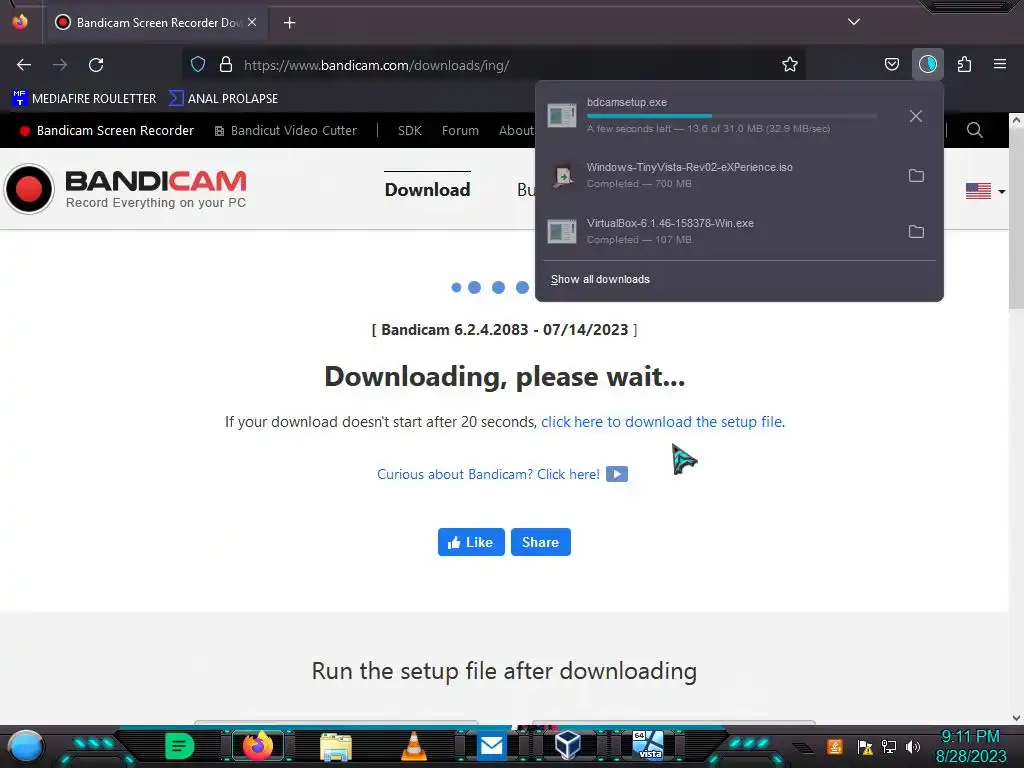Open the US flag language dropdown
The image size is (1024, 768).
(985, 191)
